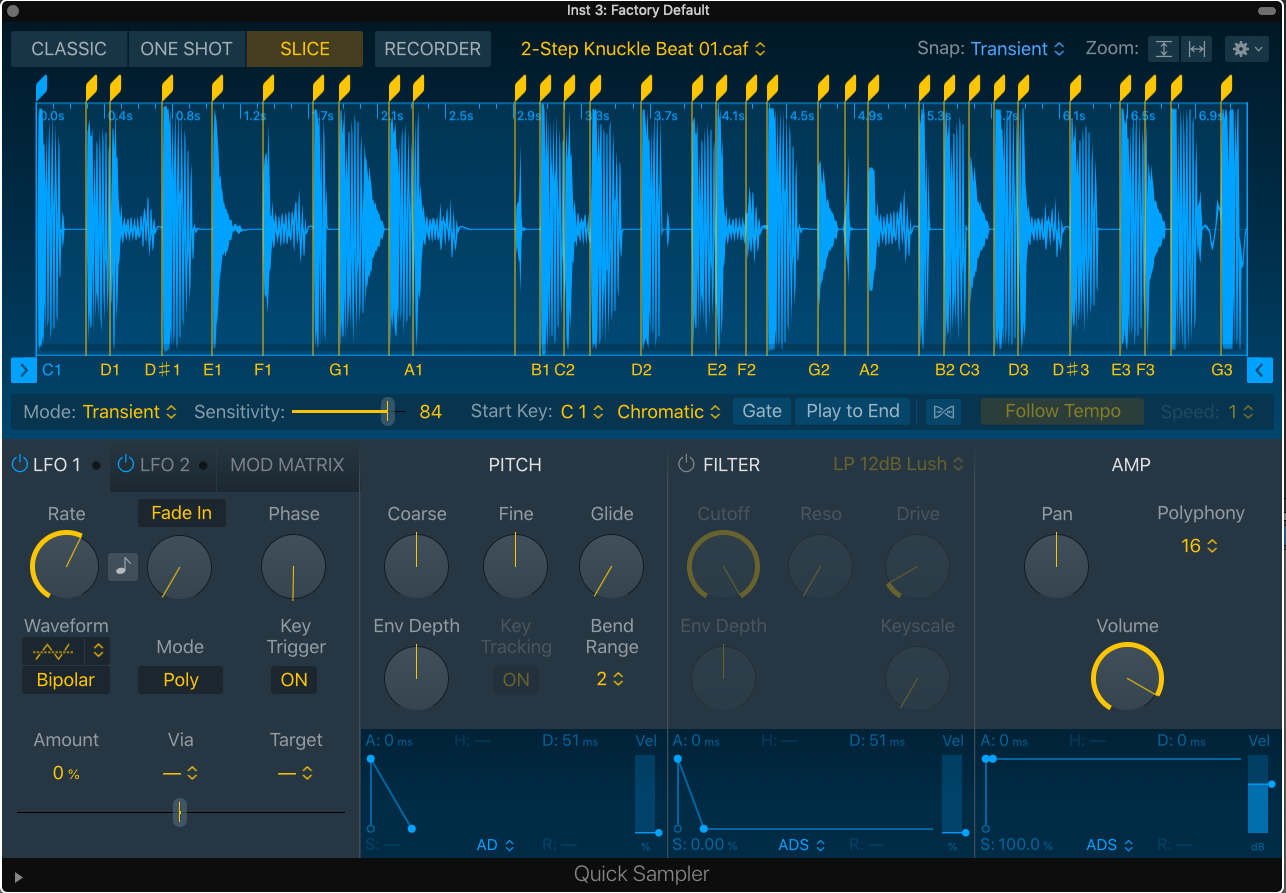Click the Amp velocity slider handle

tap(1272, 784)
